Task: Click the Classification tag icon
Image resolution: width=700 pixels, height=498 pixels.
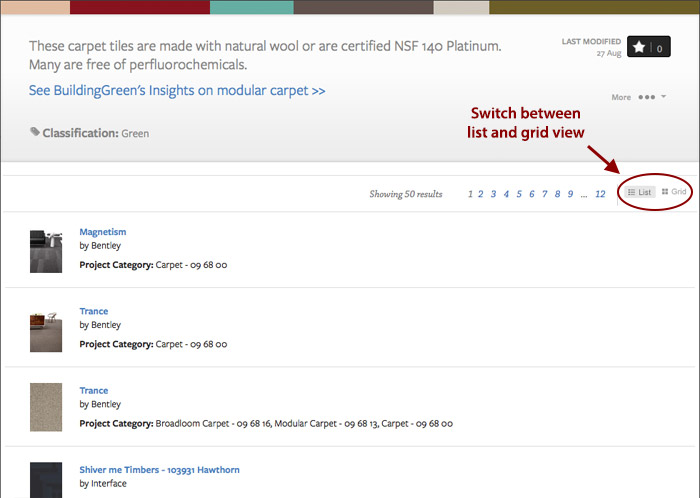Action: [x=35, y=132]
